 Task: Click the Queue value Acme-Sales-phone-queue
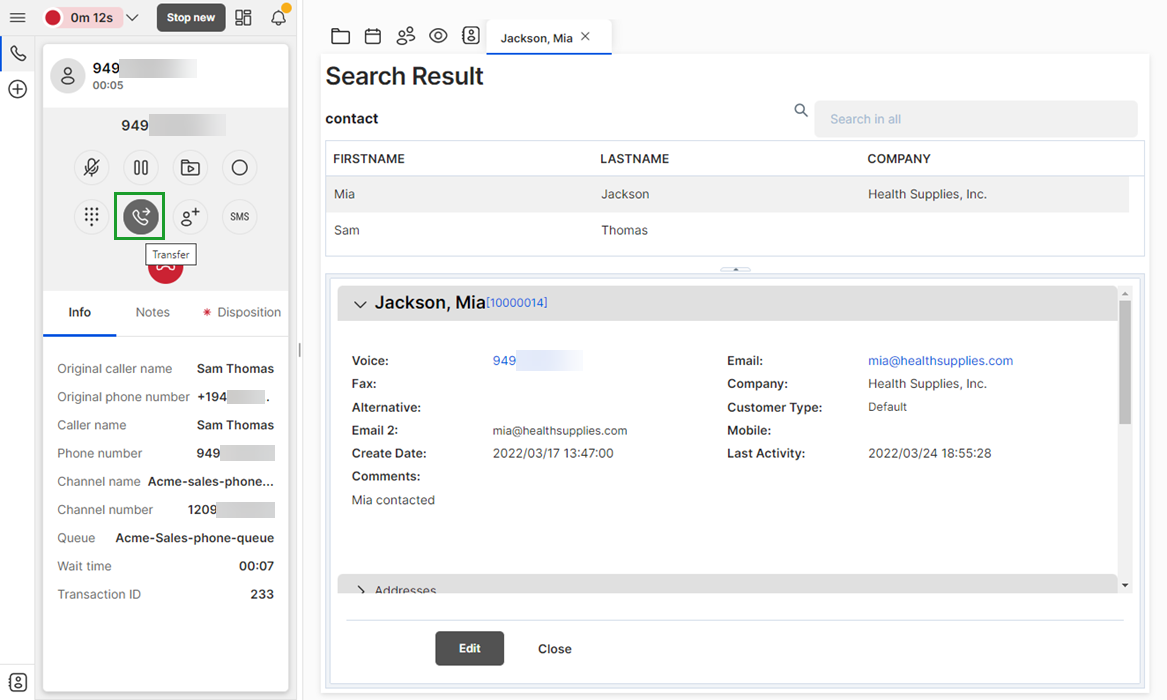tap(194, 538)
